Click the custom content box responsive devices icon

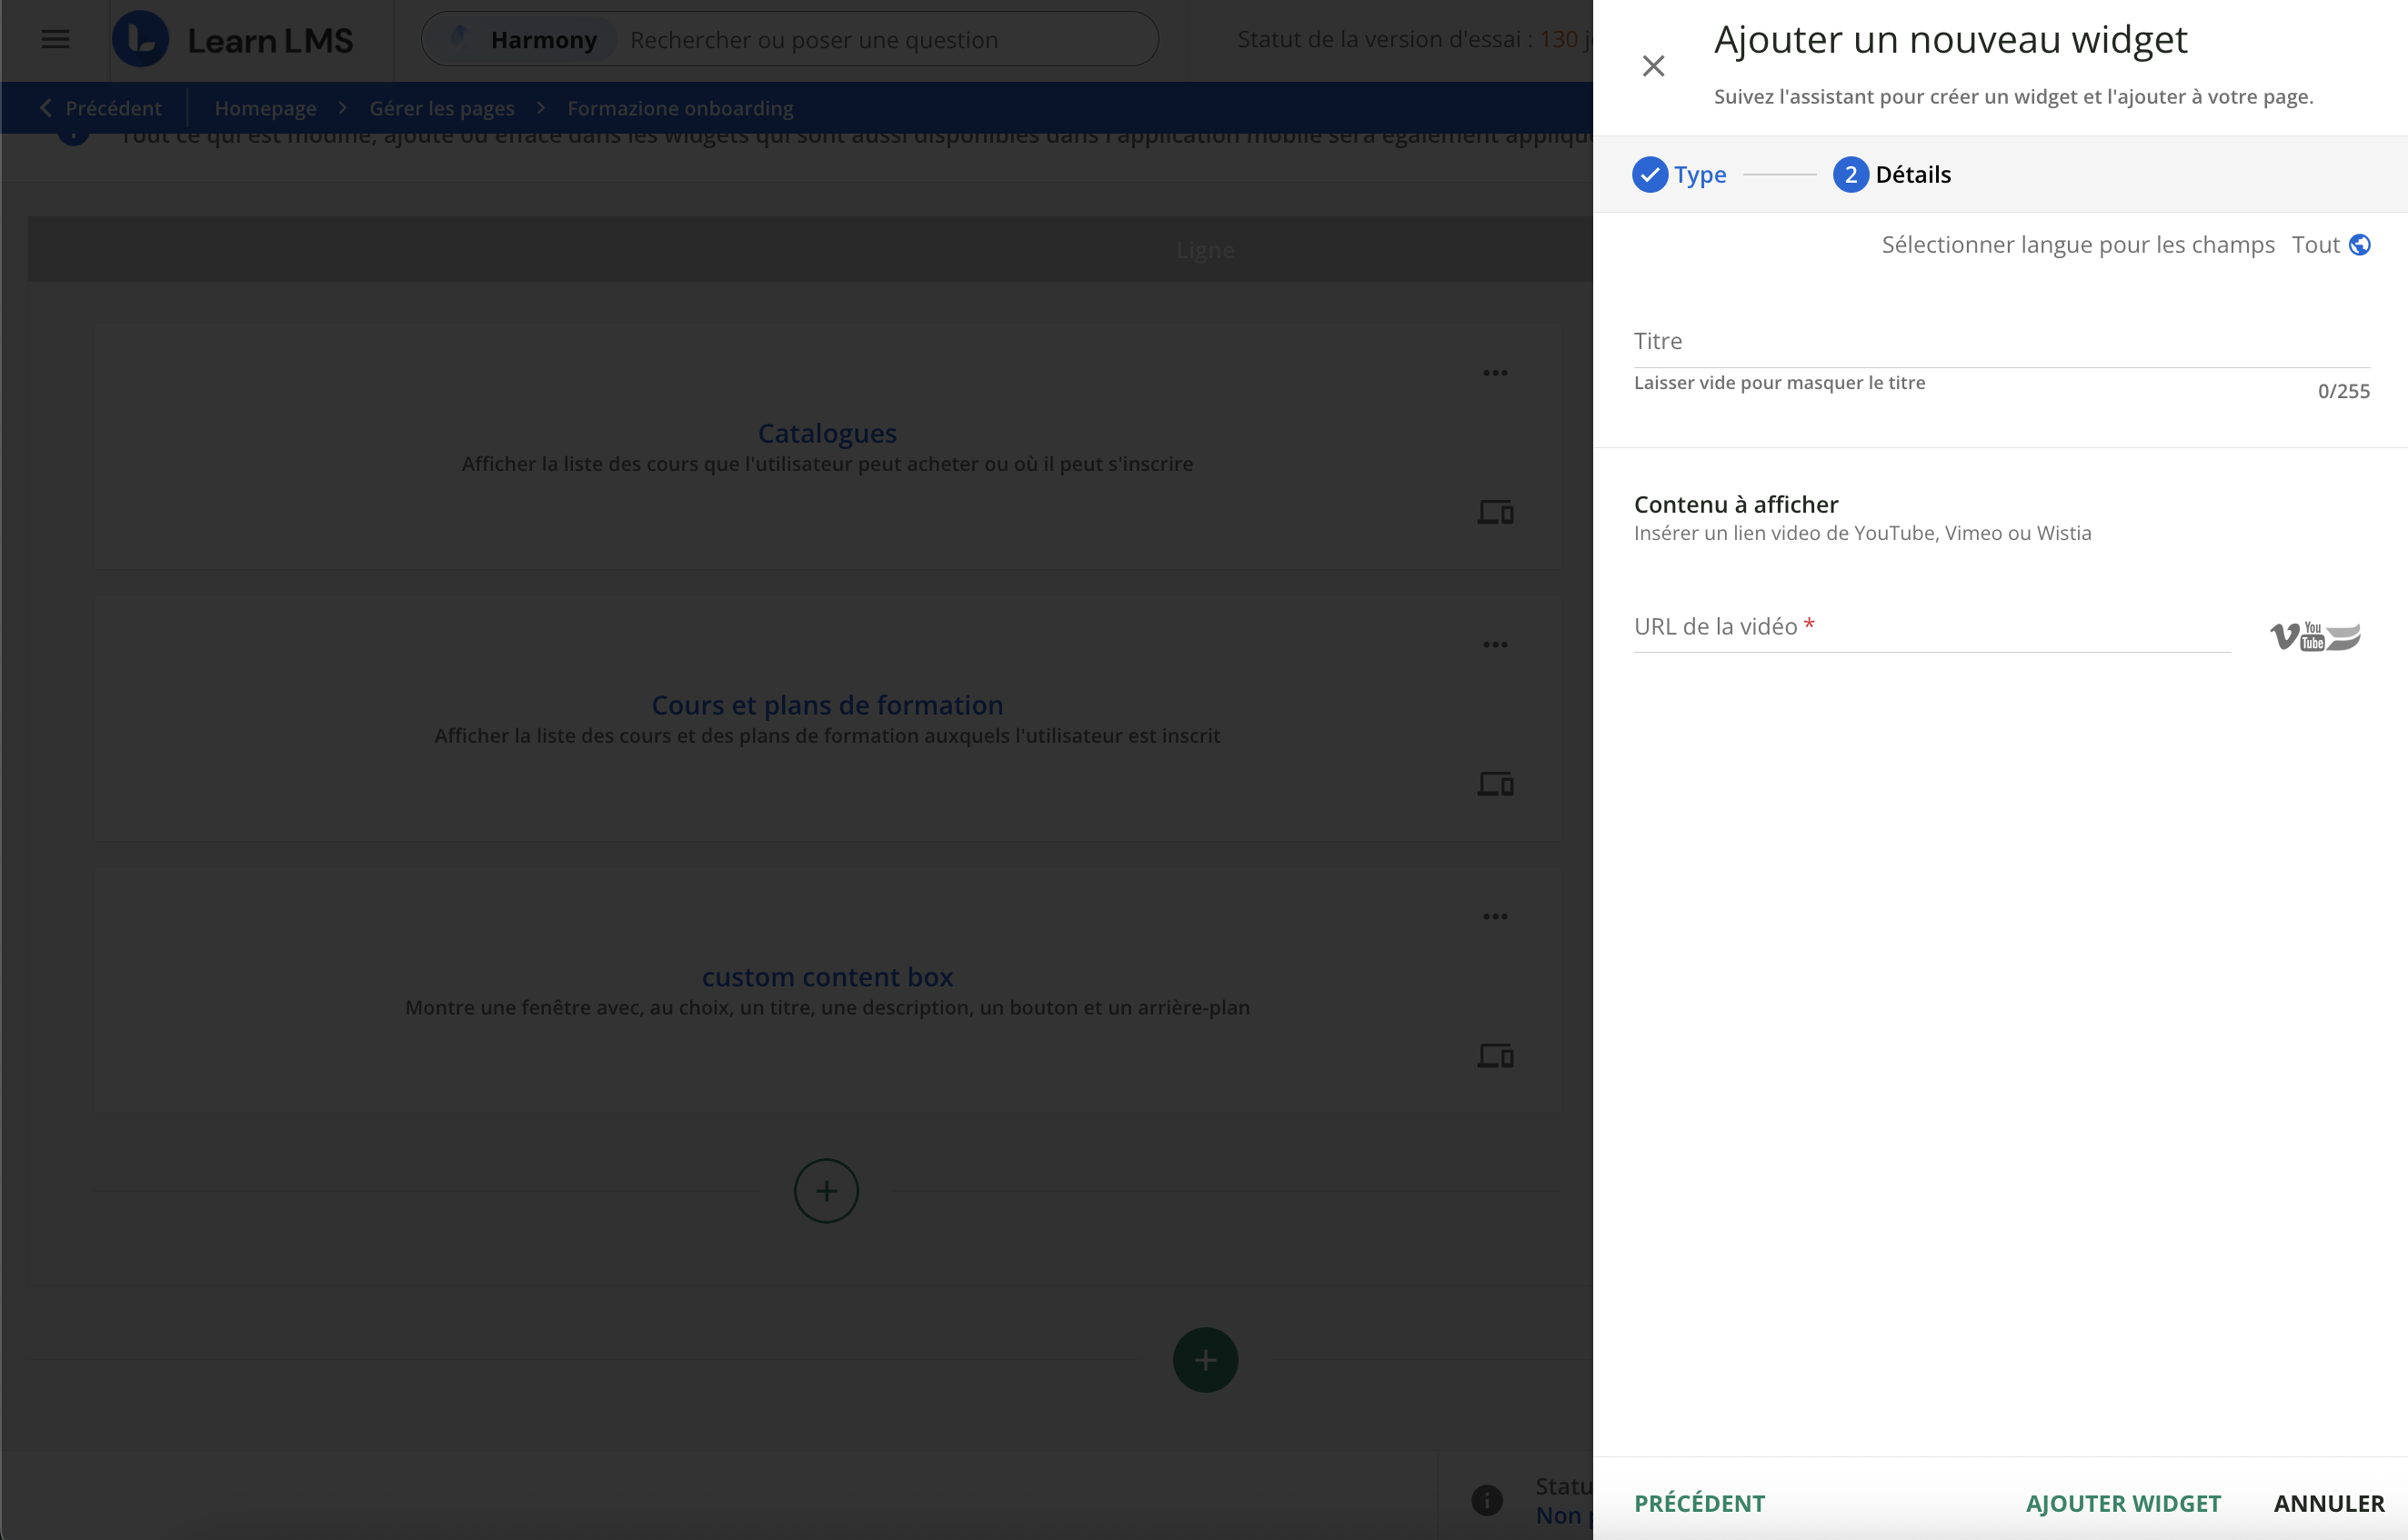pos(1495,1056)
